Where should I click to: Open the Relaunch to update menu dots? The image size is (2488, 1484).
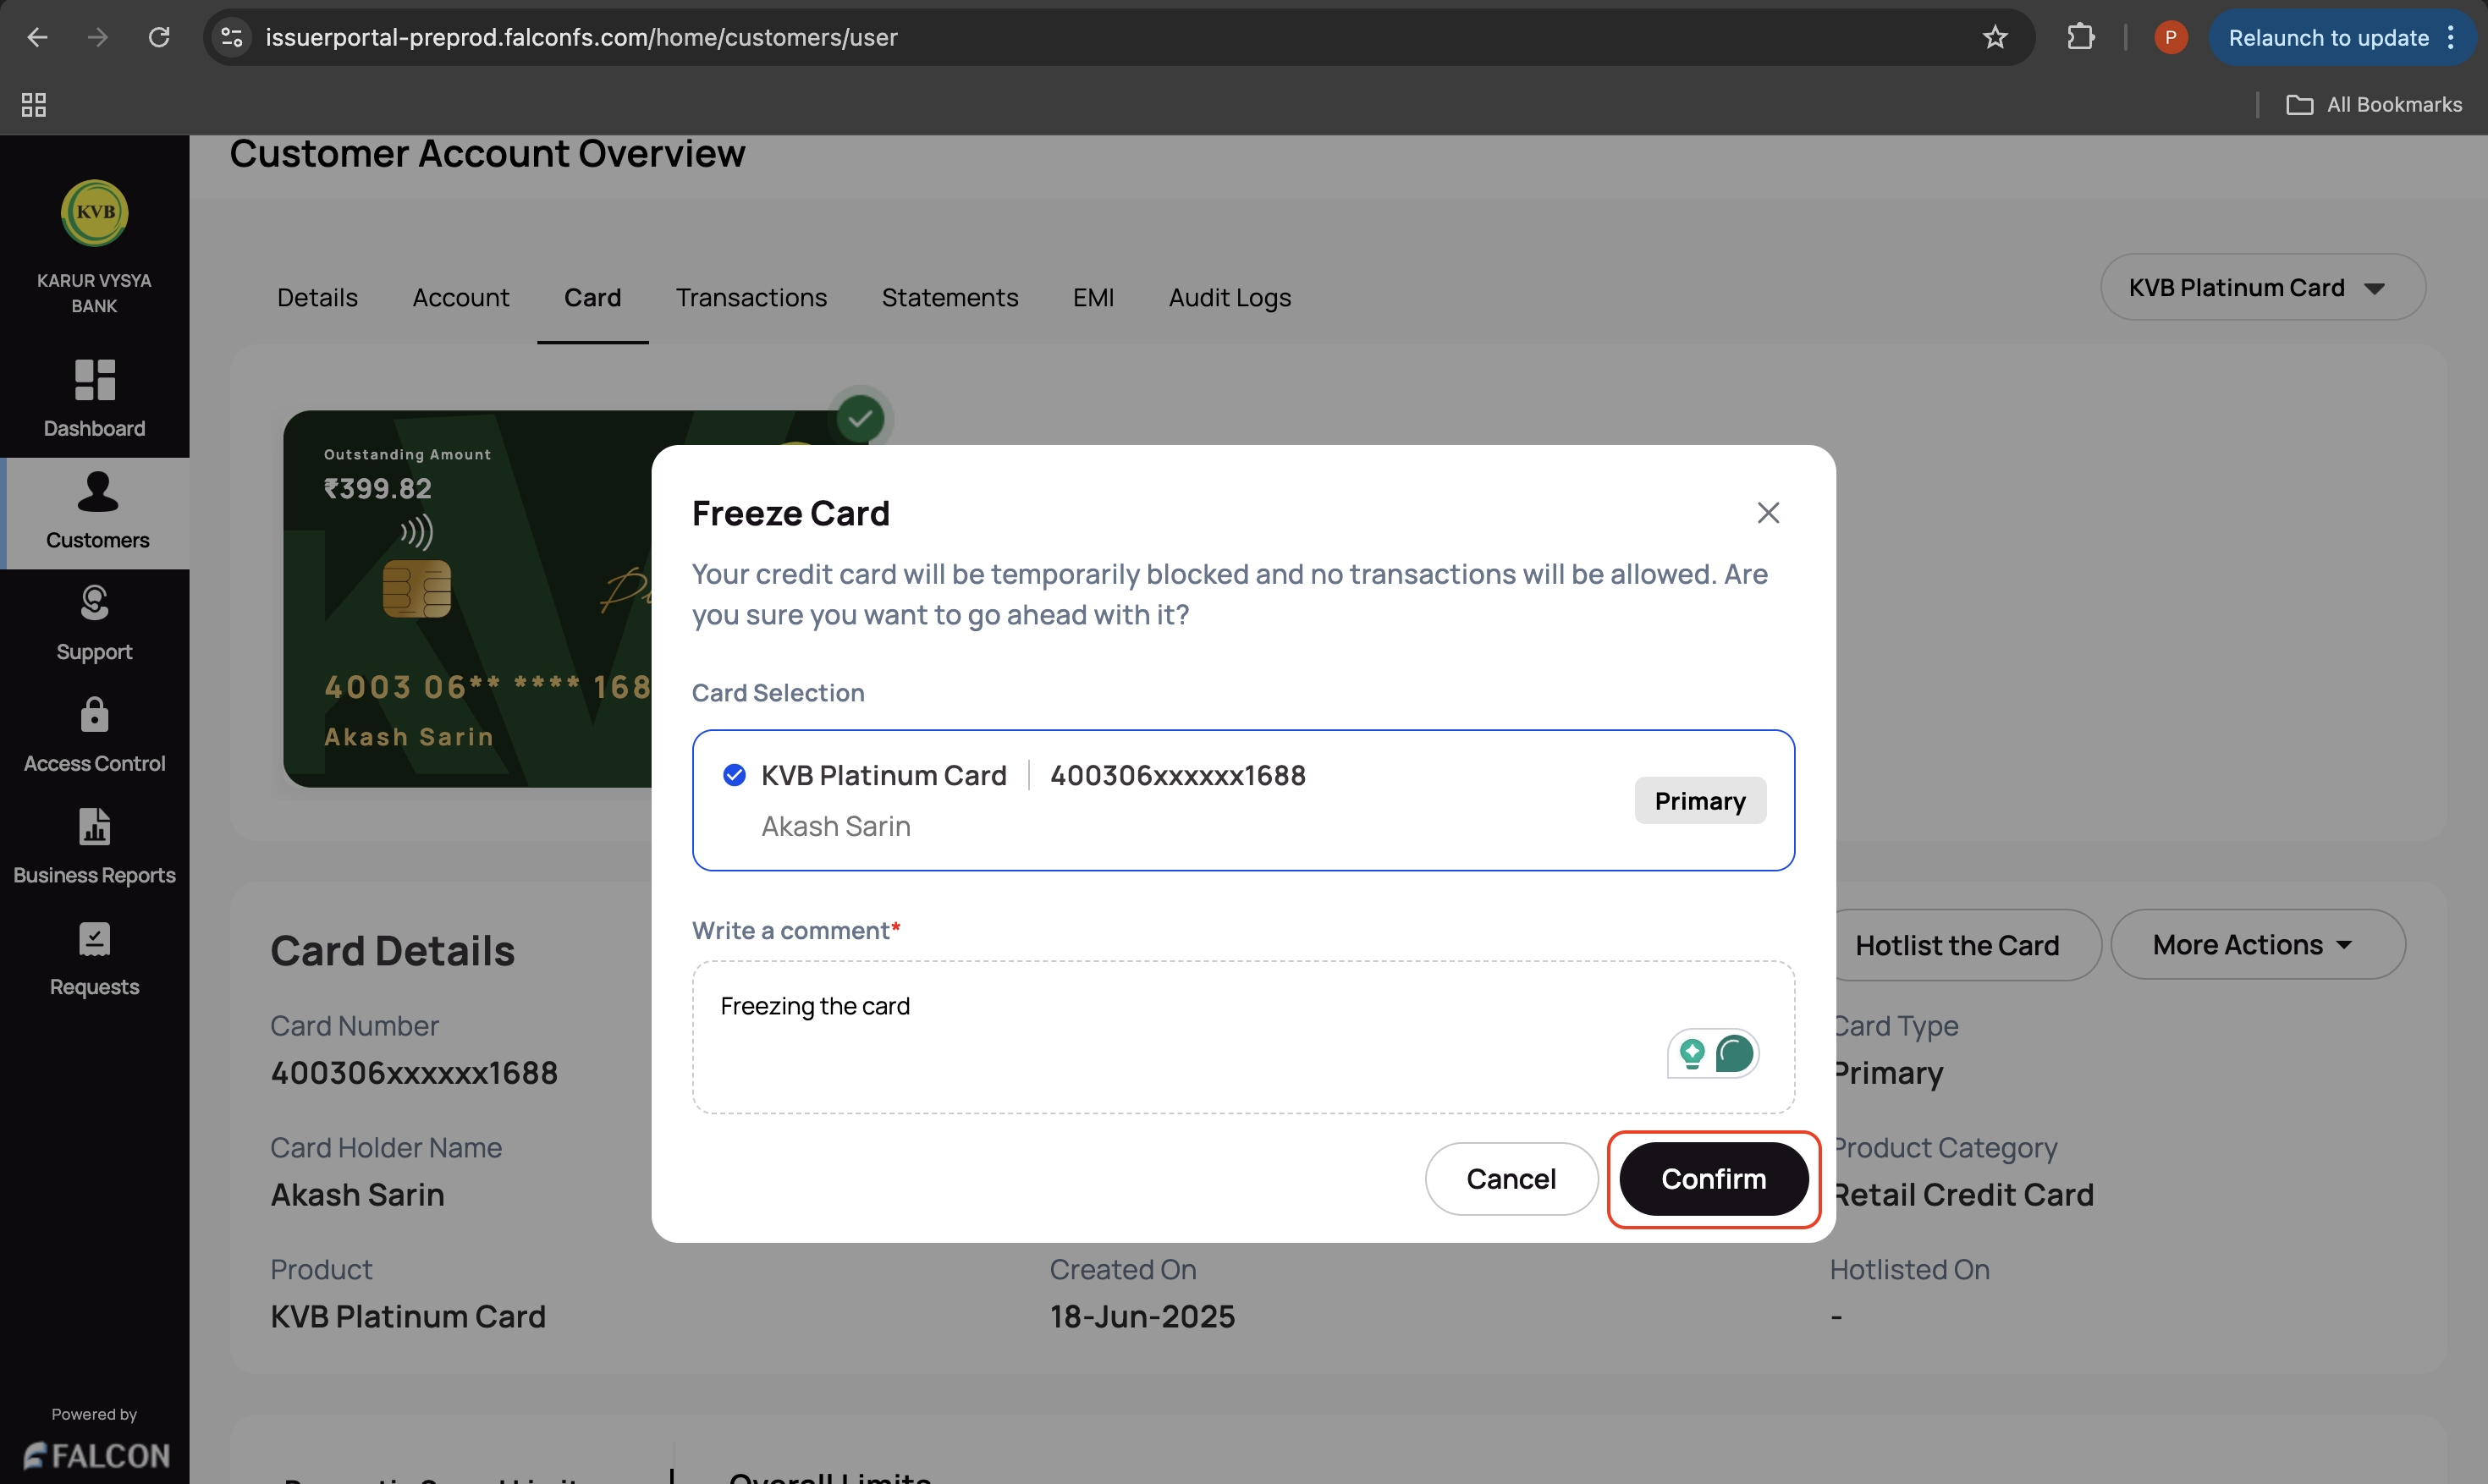(2451, 38)
